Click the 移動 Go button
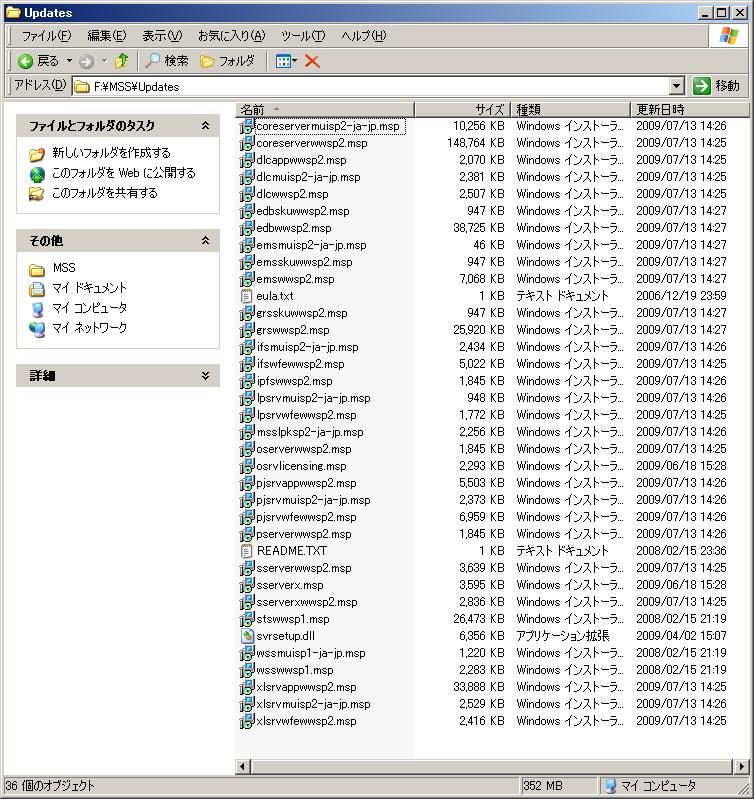754x799 pixels. pos(716,86)
